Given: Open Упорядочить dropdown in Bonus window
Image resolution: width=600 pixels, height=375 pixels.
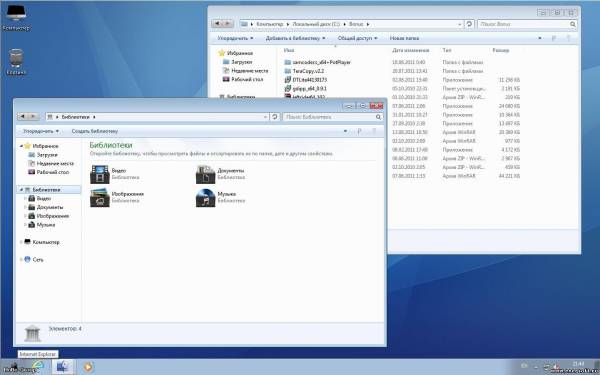Looking at the screenshot, I should click(x=235, y=38).
